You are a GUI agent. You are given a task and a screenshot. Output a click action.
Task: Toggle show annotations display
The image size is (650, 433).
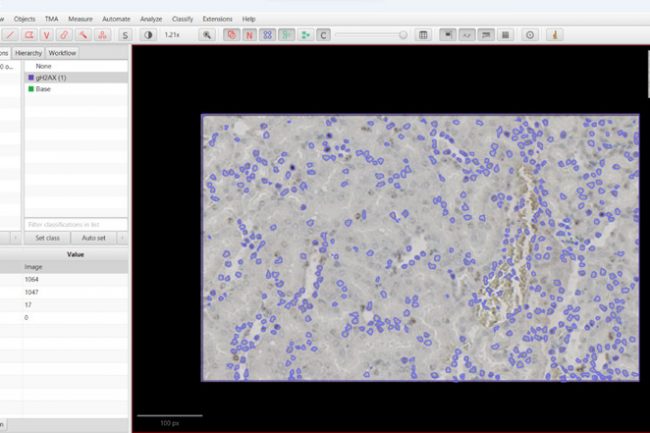(x=230, y=35)
